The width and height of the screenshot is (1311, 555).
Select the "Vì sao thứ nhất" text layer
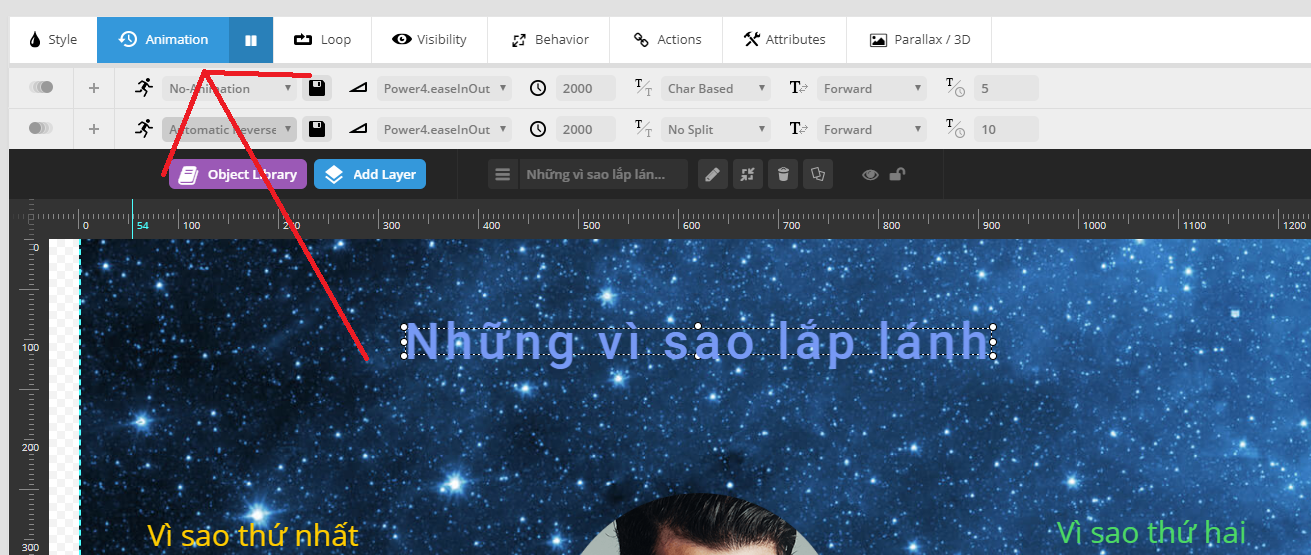[252, 535]
